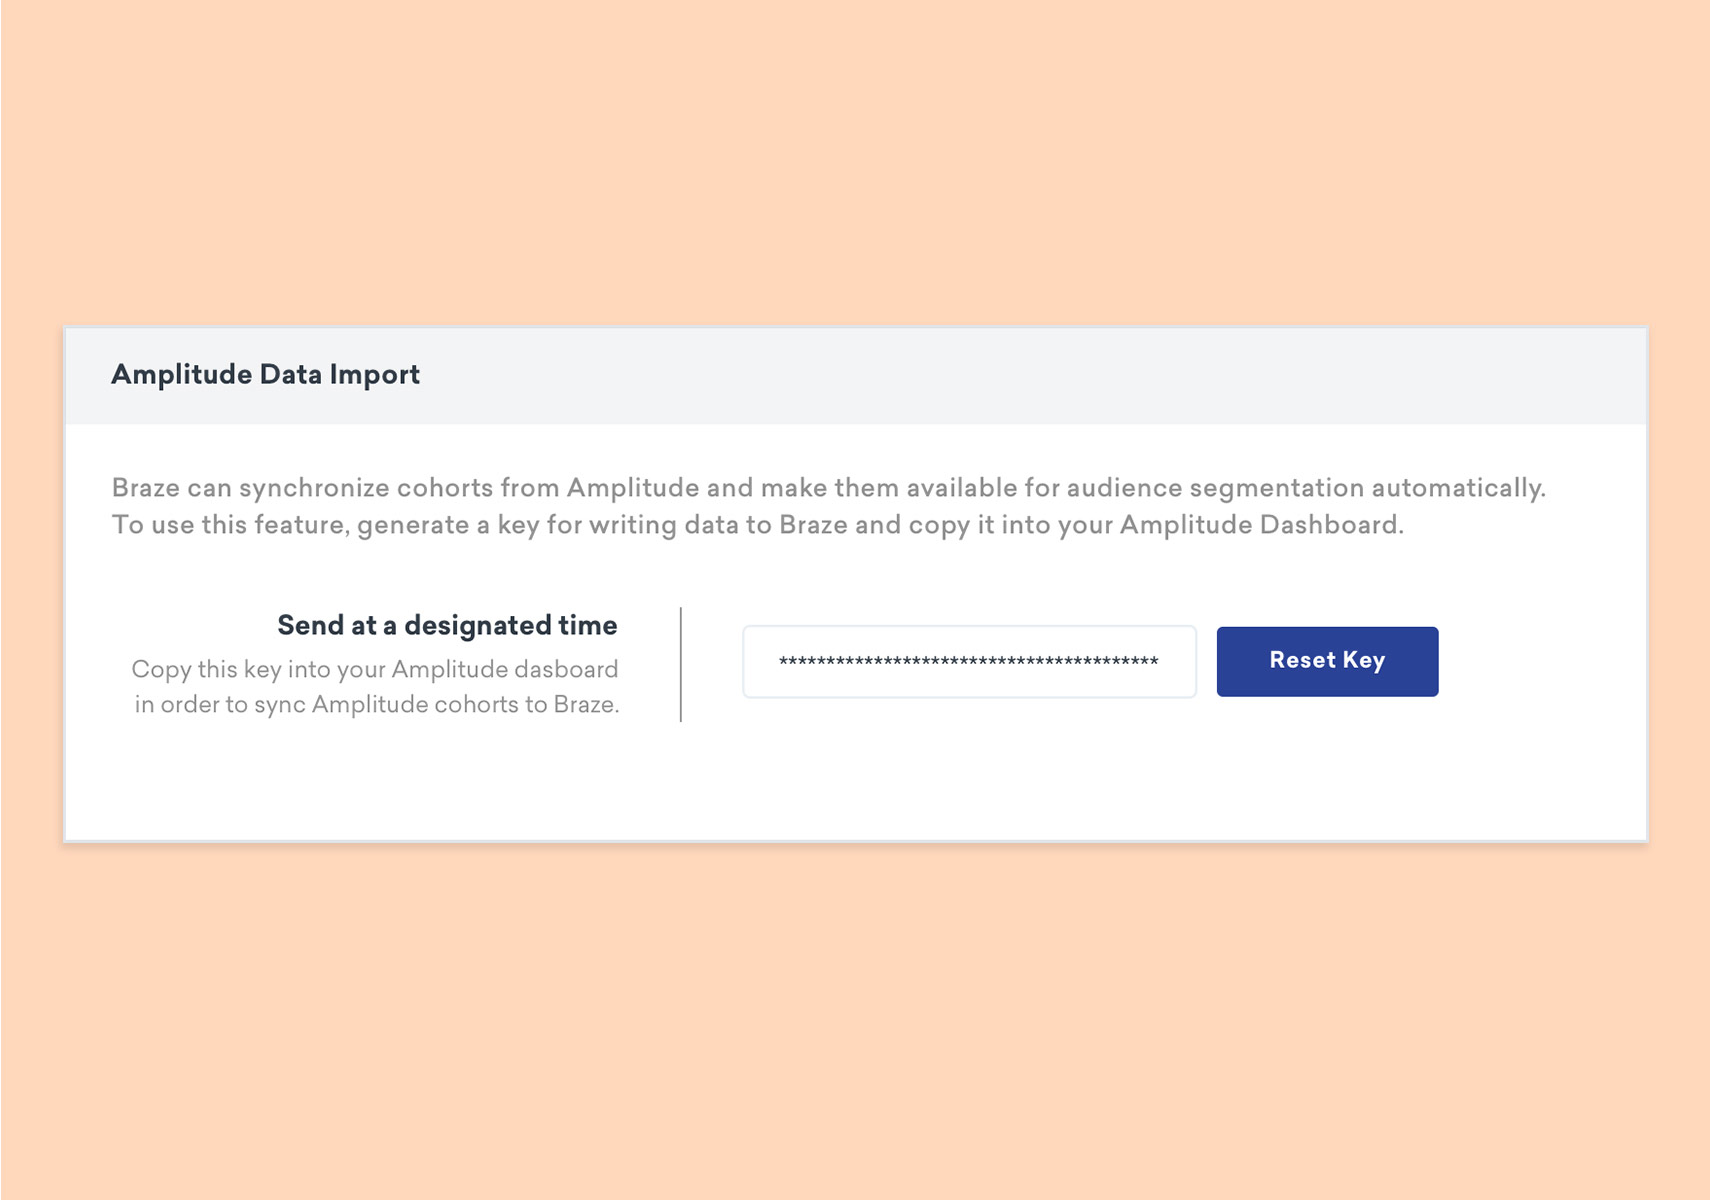This screenshot has width=1710, height=1200.
Task: Click the words designated time in the bold label
Action: [510, 625]
